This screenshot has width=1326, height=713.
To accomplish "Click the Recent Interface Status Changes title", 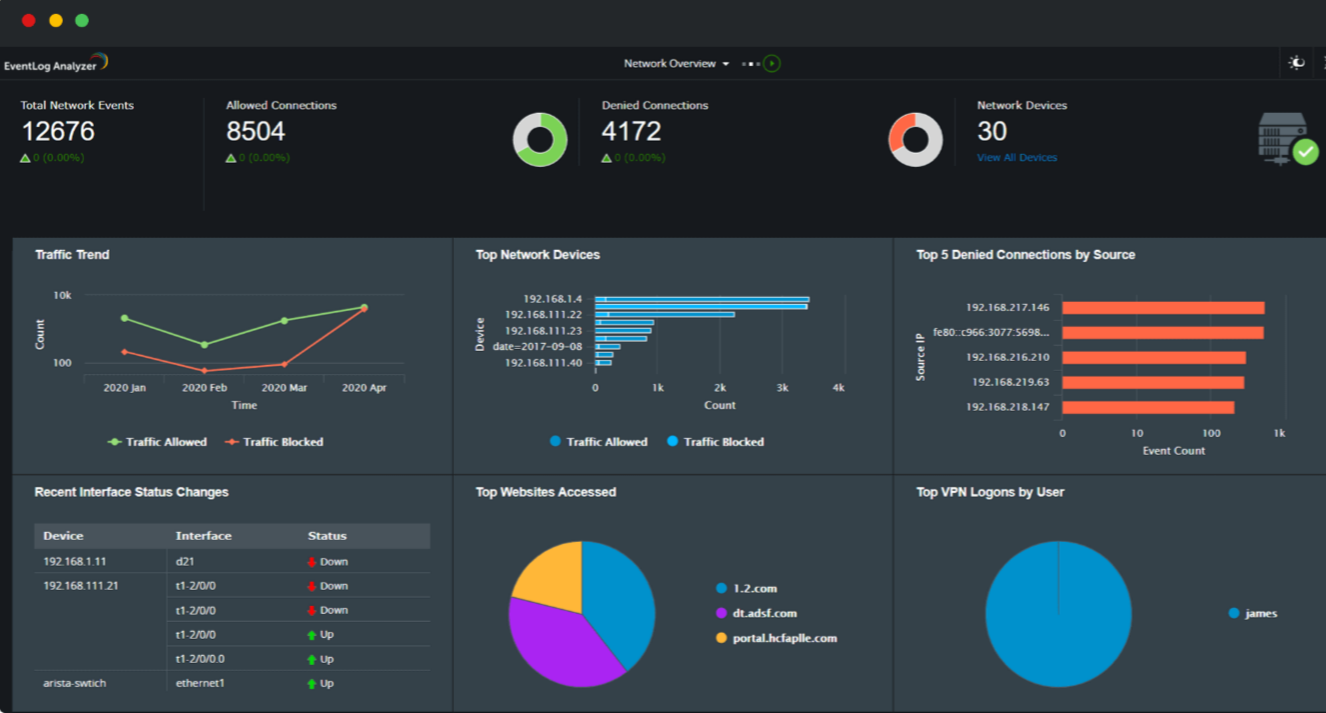I will (x=132, y=492).
